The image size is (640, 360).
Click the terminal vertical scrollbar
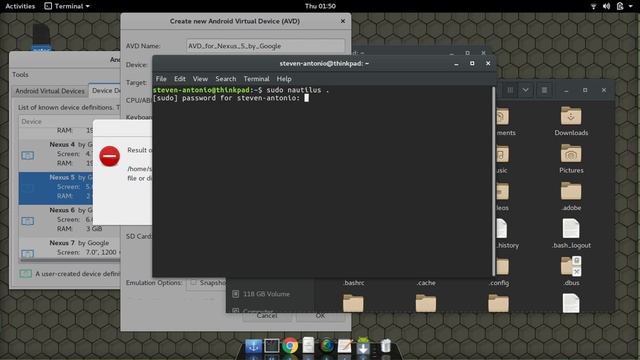coord(493,181)
